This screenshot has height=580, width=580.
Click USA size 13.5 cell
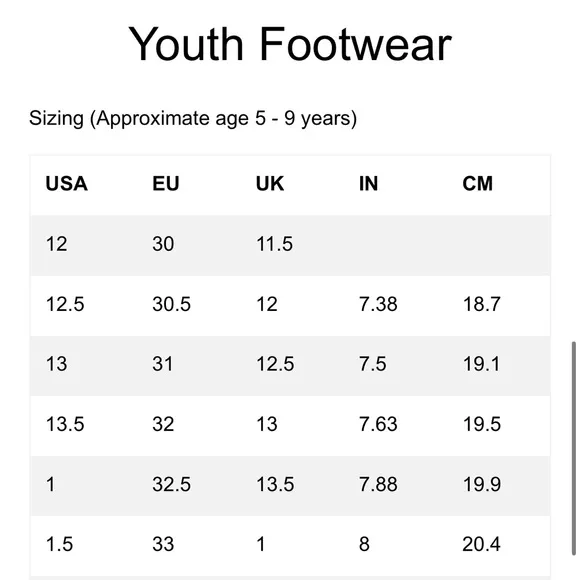pos(65,424)
